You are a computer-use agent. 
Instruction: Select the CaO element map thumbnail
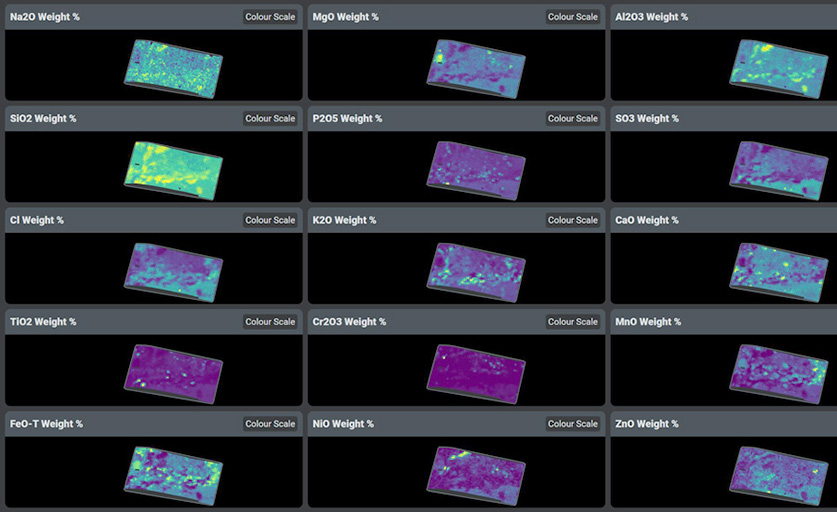point(779,272)
